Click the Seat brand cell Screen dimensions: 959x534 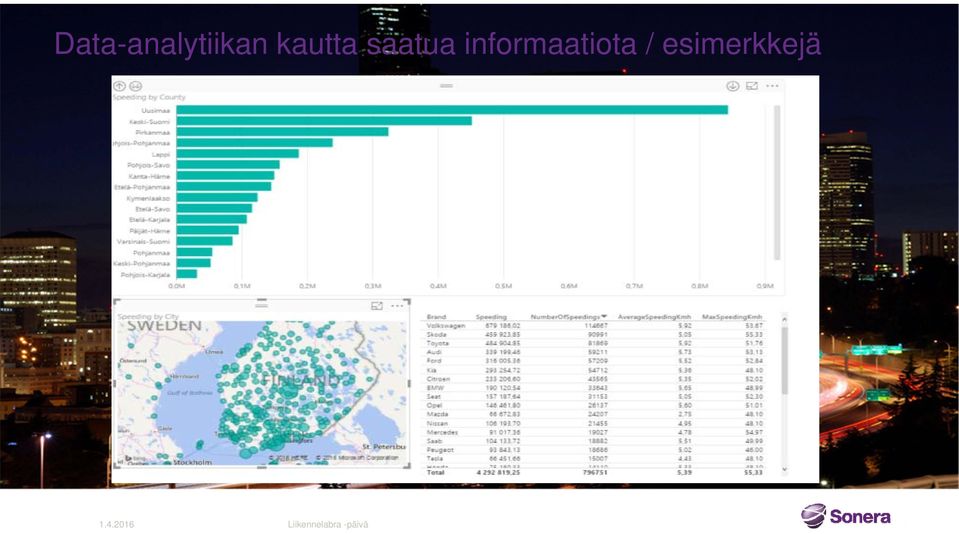(434, 396)
